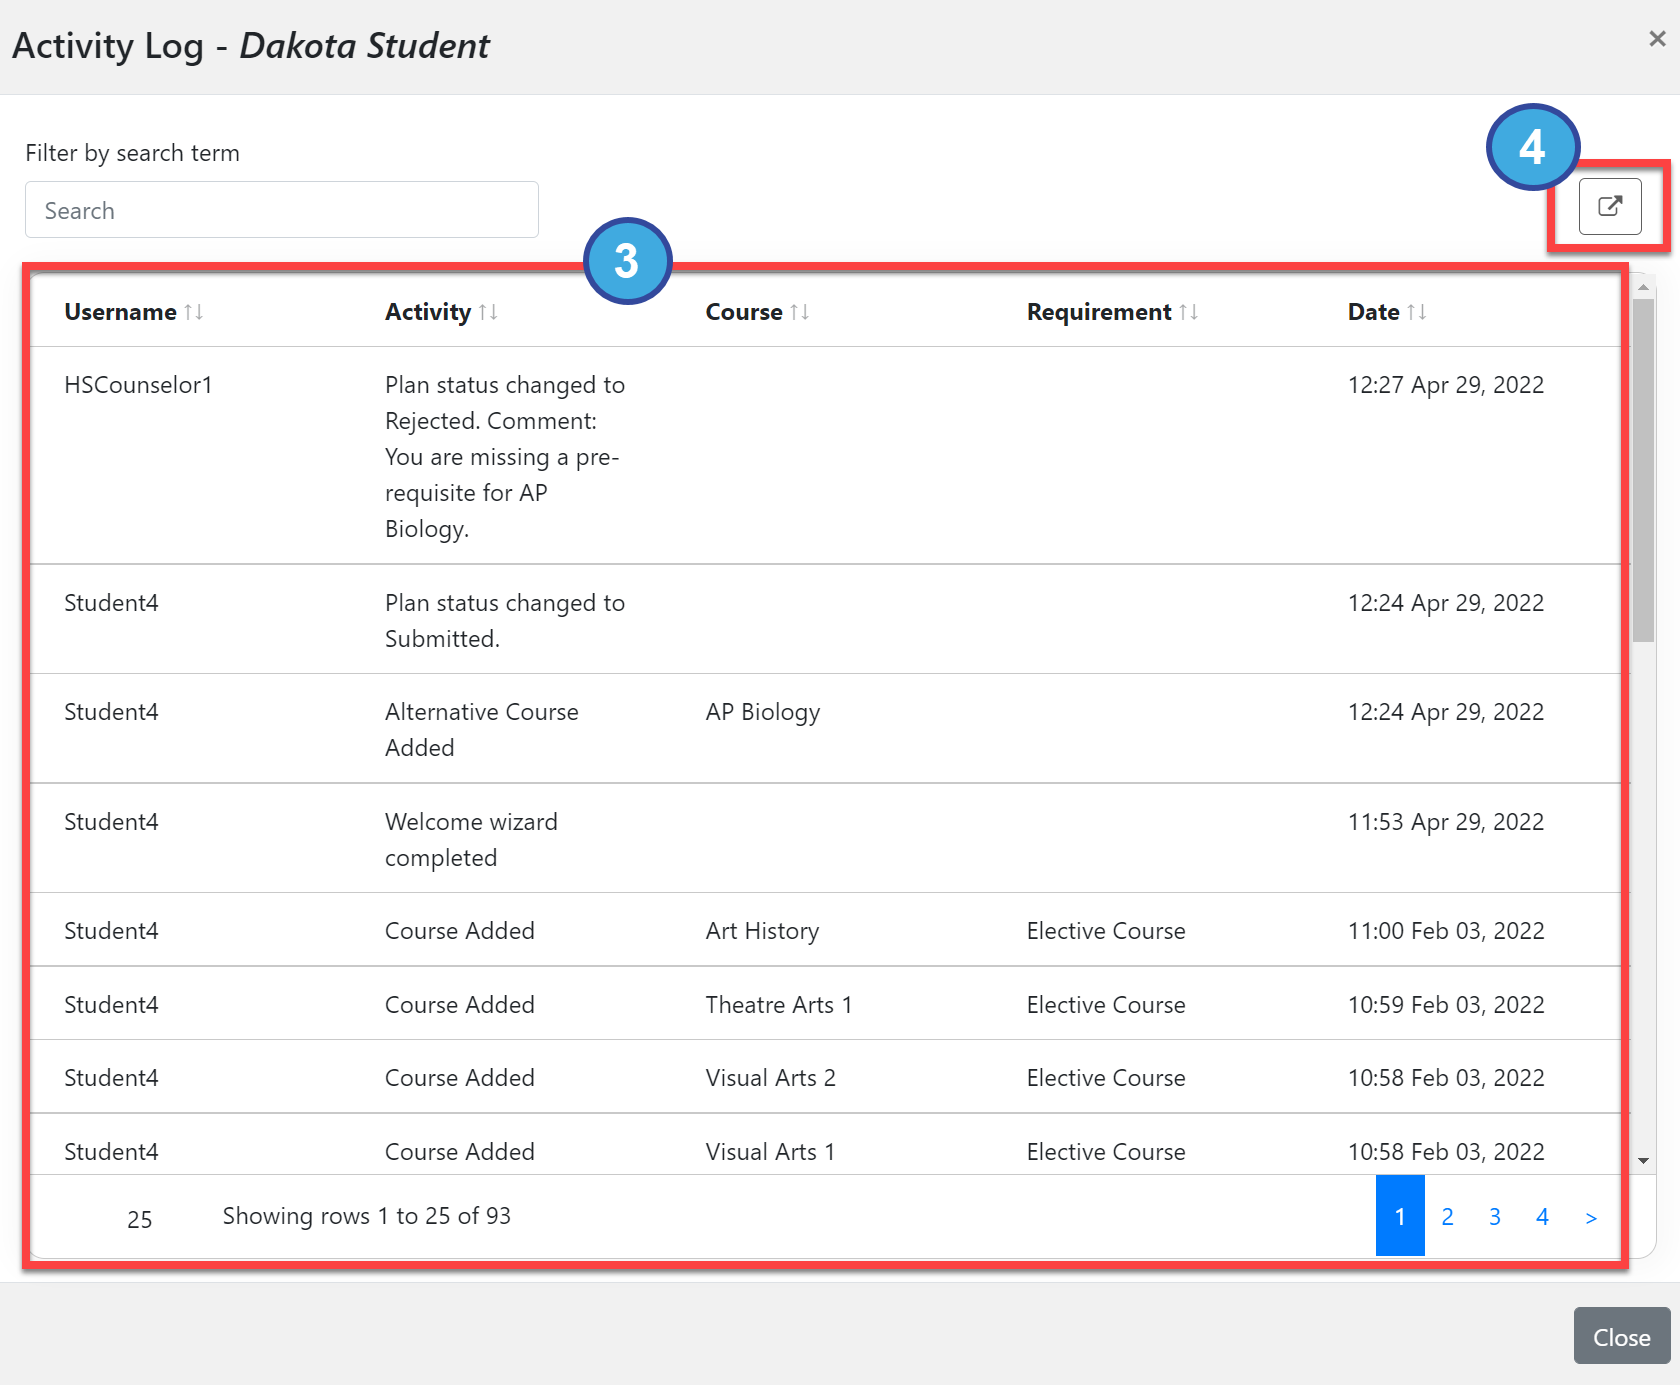Select current page 1 in pagination

click(x=1400, y=1216)
